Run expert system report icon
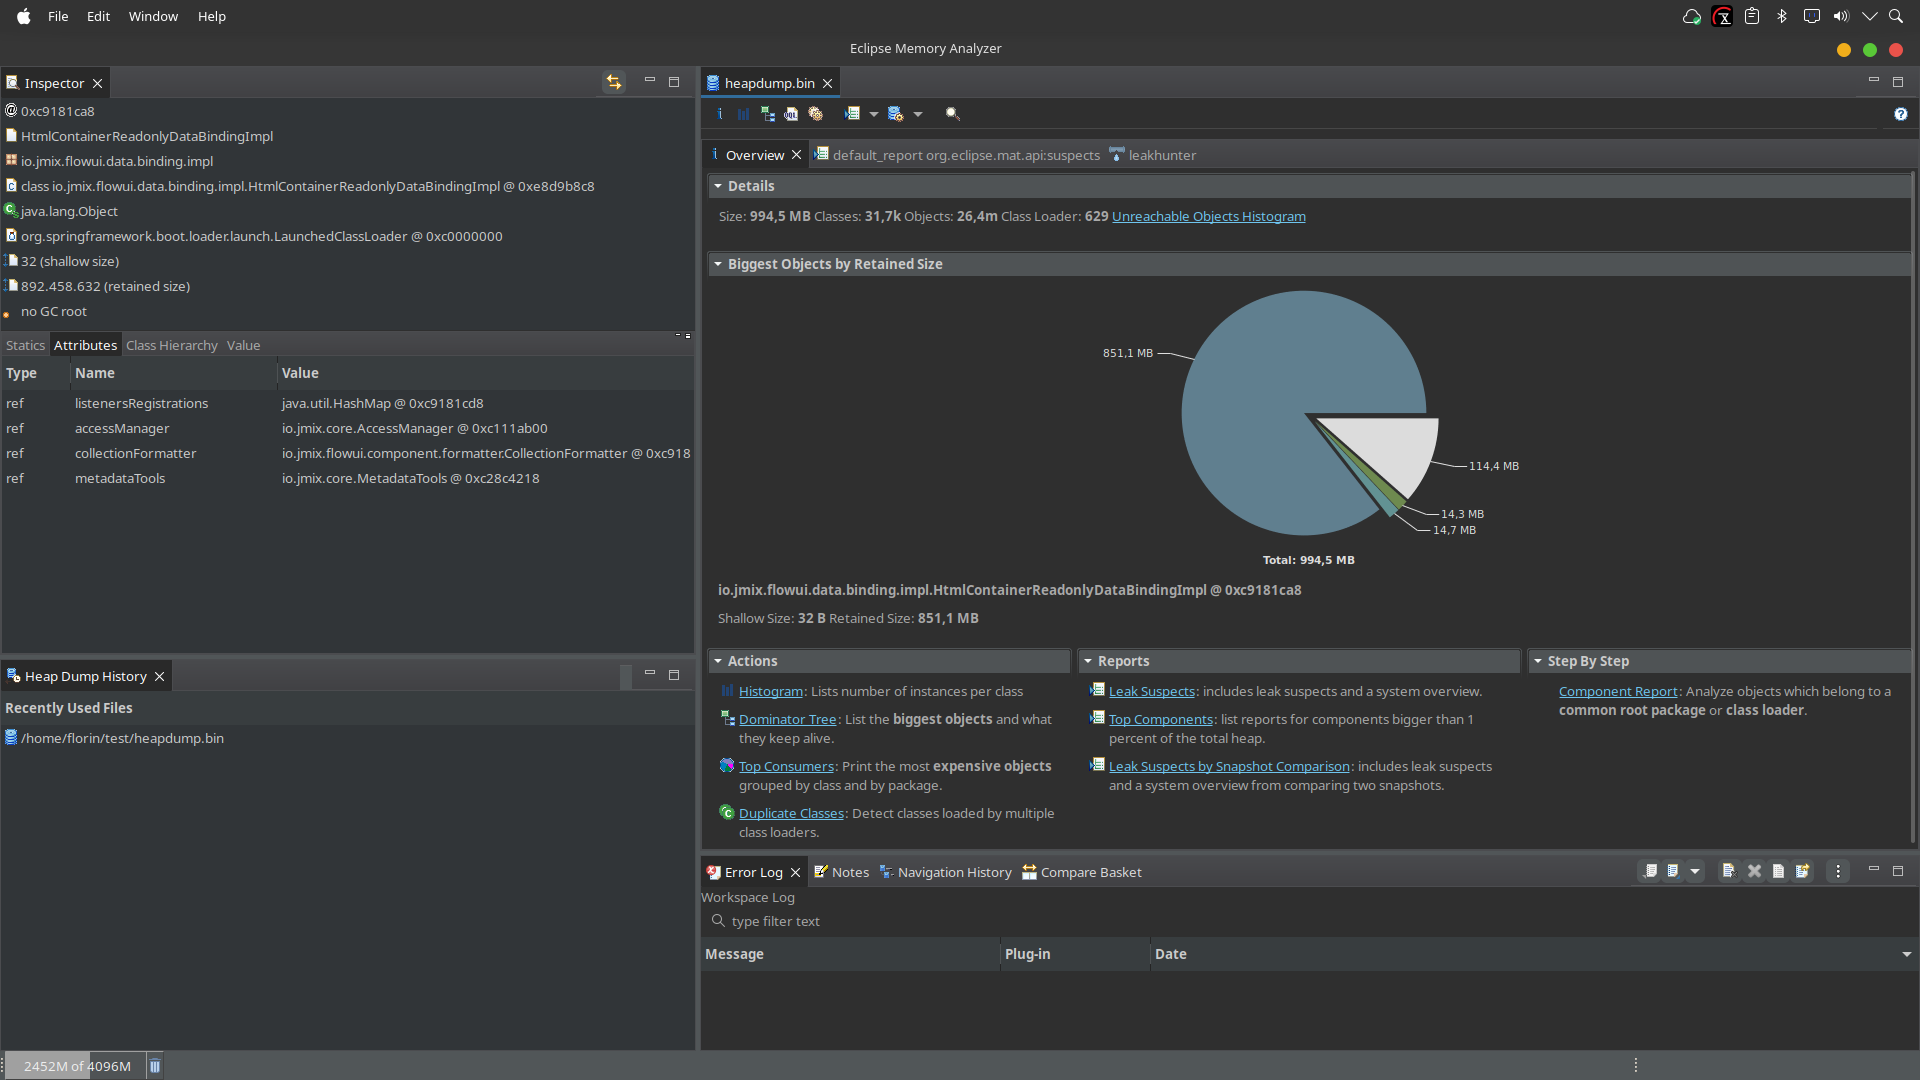1920x1080 pixels. [852, 114]
